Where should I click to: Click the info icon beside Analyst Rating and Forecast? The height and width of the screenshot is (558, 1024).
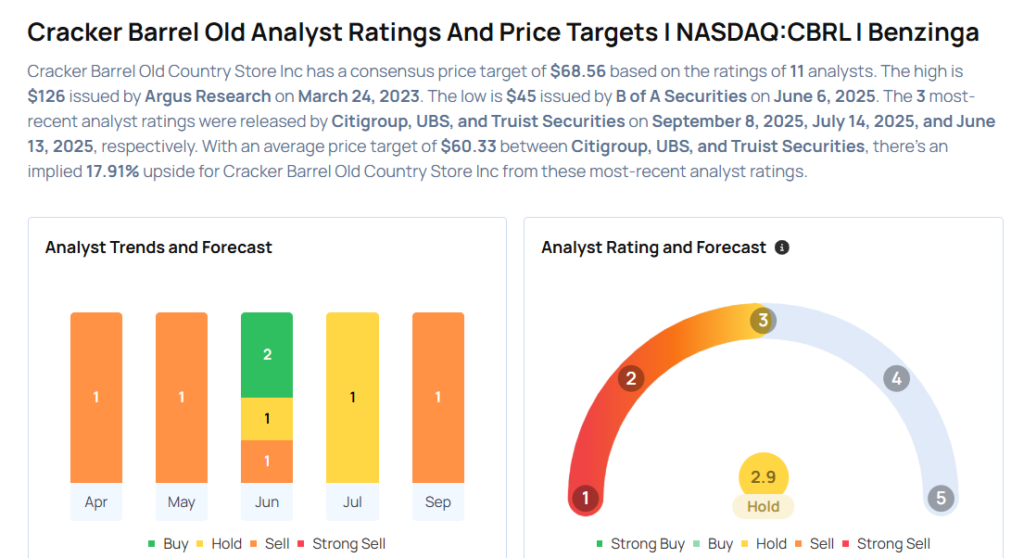pos(782,247)
